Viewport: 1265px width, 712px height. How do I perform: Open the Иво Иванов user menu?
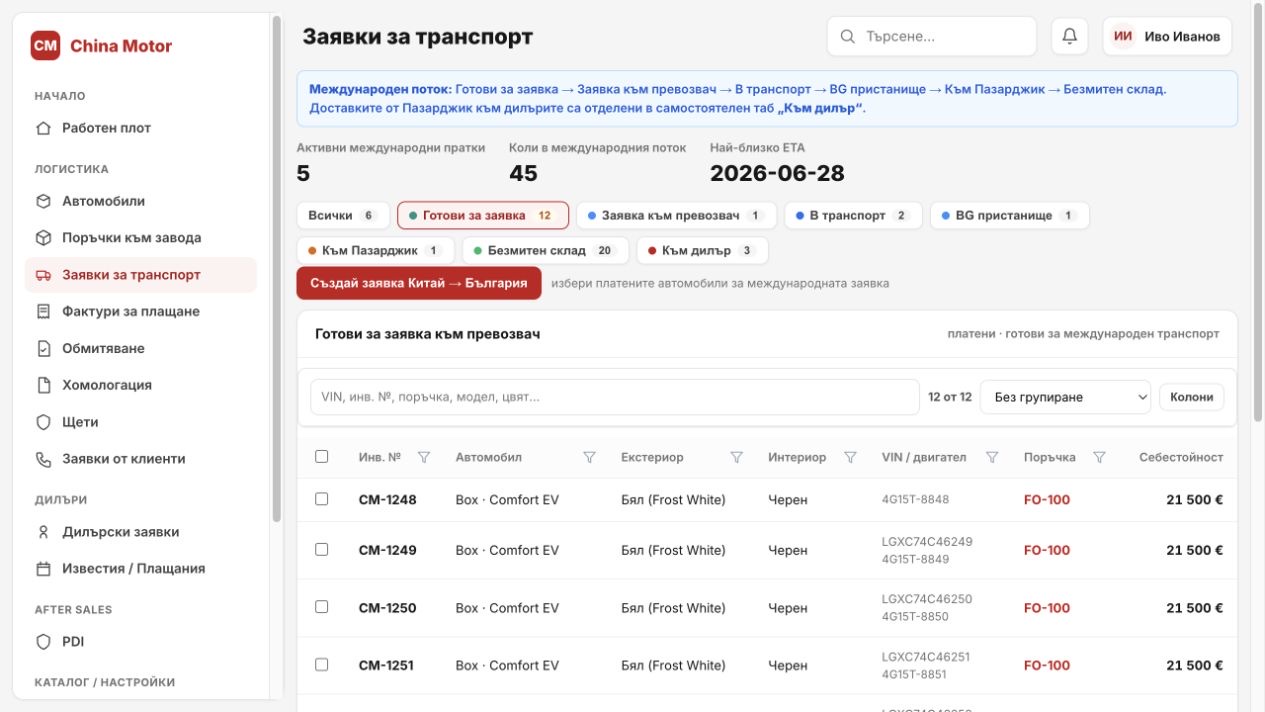point(1167,36)
